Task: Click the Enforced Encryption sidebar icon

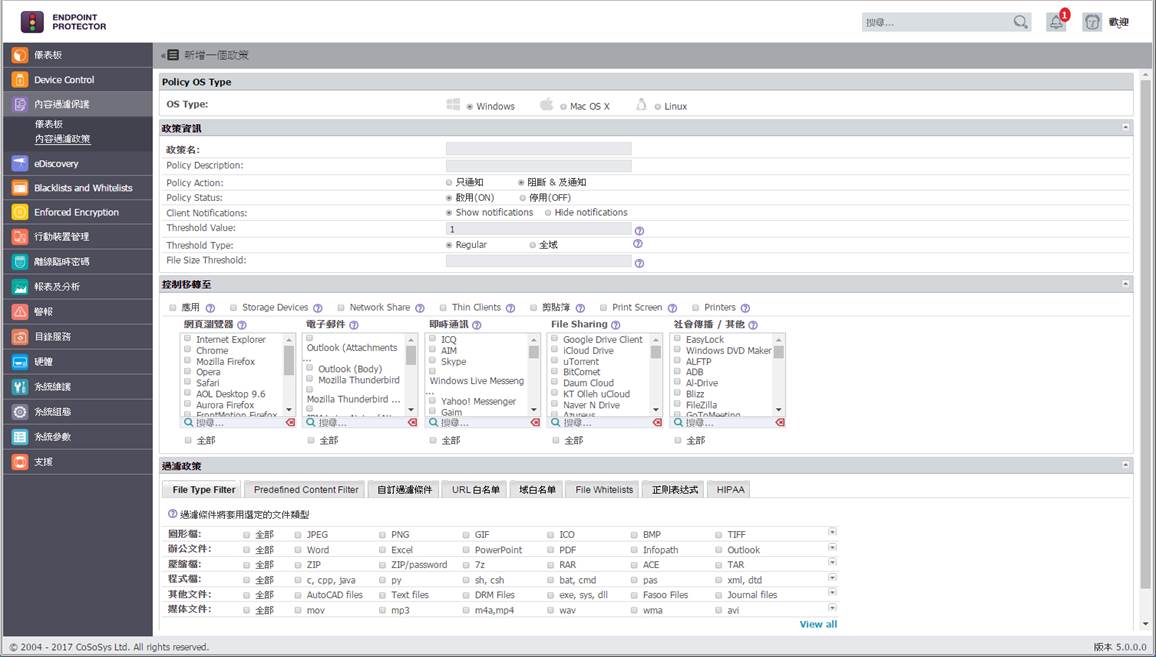Action: 20,212
